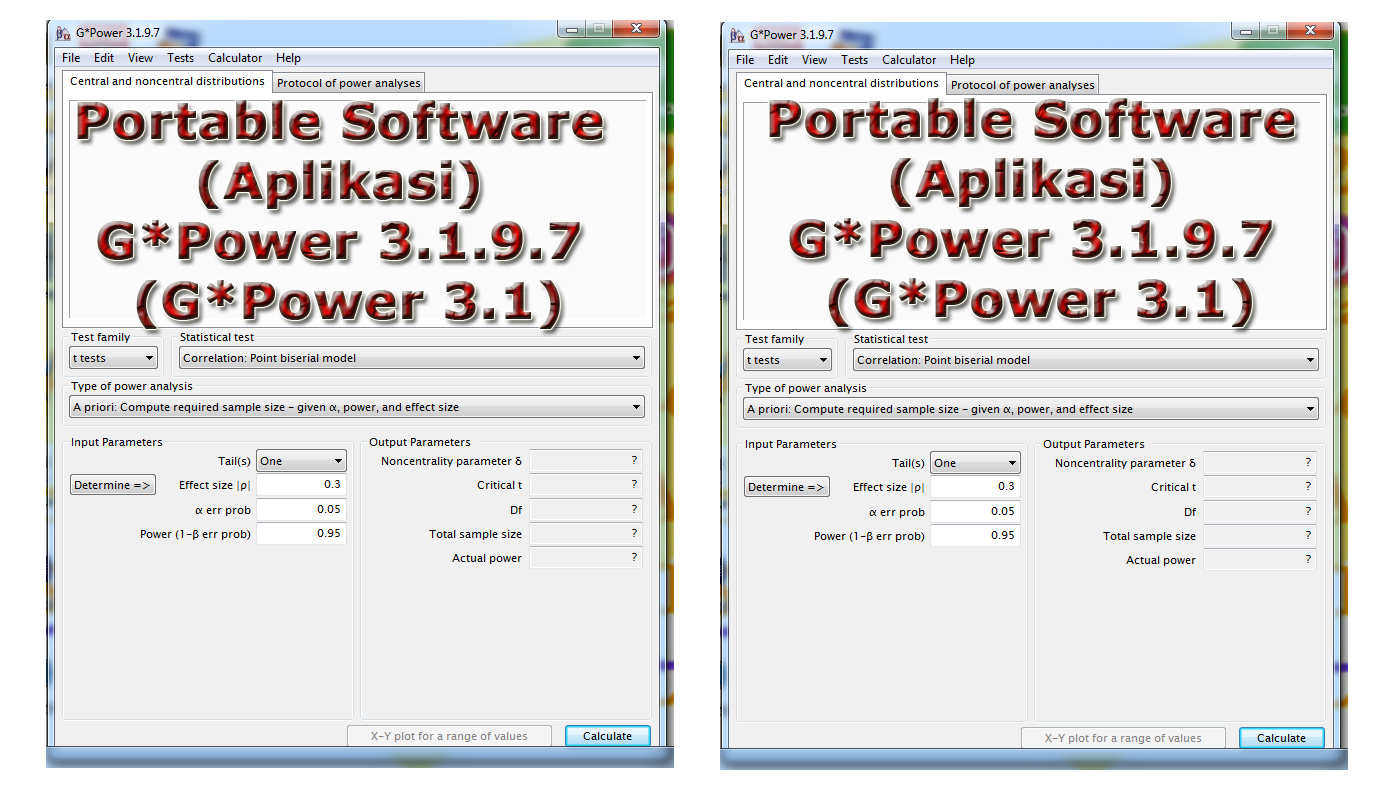This screenshot has width=1382, height=786.
Task: Open the File menu in the right window
Action: pos(745,60)
